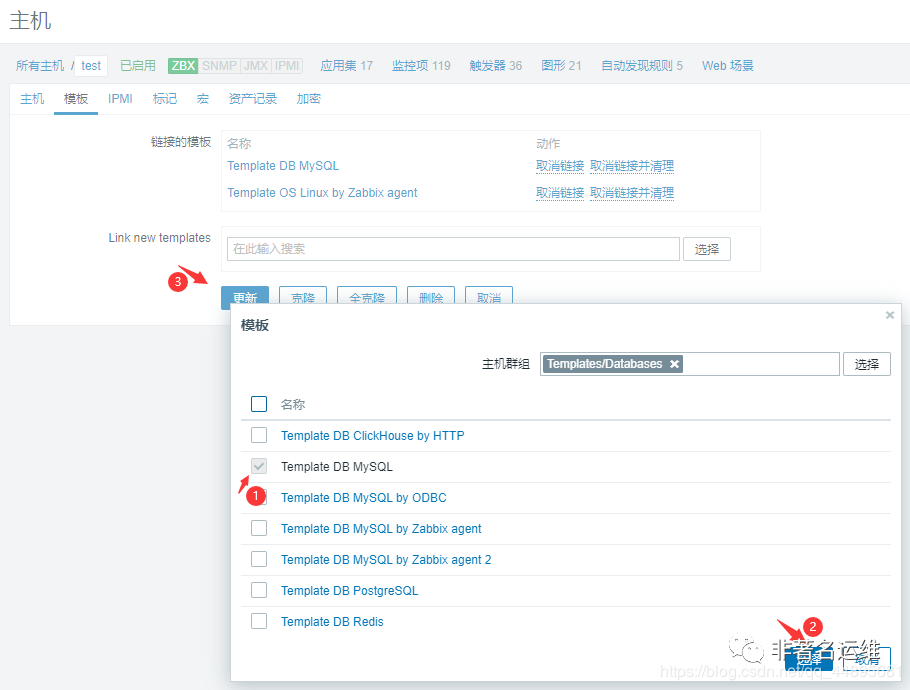This screenshot has height=690, width=910.
Task: Check Template DB MySQL by Zabbix agent checkbox
Action: pyautogui.click(x=259, y=528)
